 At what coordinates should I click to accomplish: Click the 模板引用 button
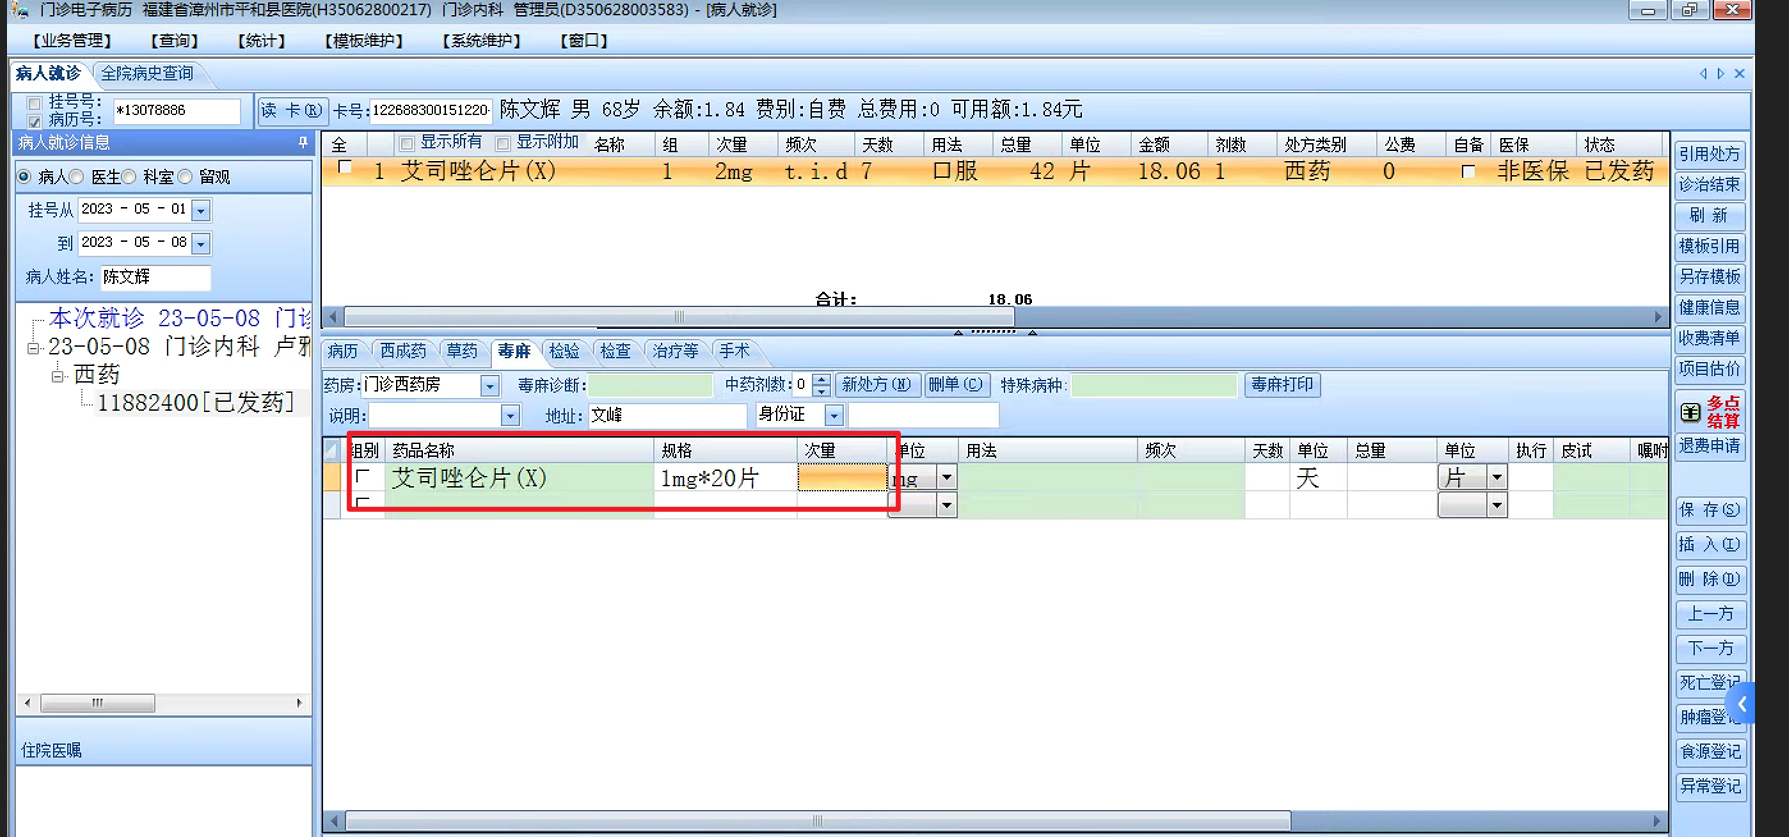(x=1710, y=246)
